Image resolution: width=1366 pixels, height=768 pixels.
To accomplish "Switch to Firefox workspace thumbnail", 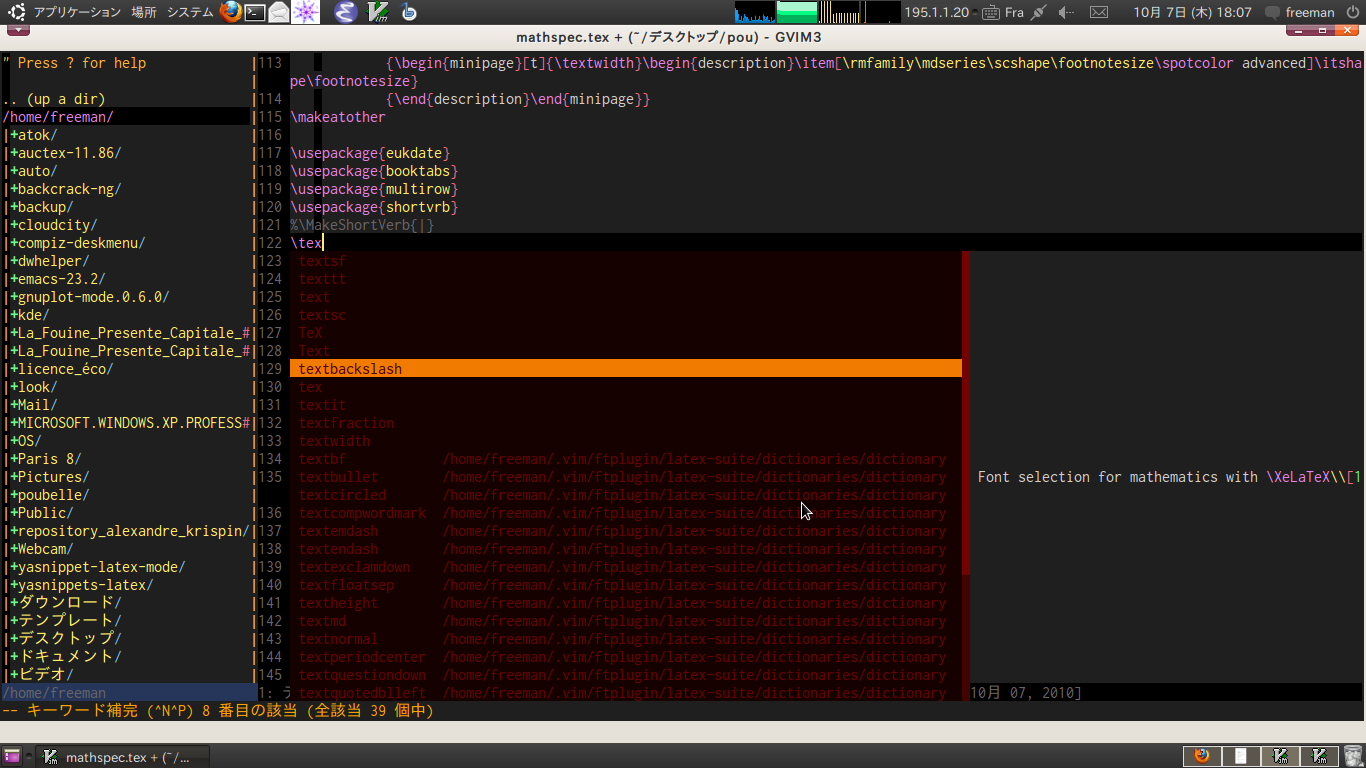I will [1203, 756].
